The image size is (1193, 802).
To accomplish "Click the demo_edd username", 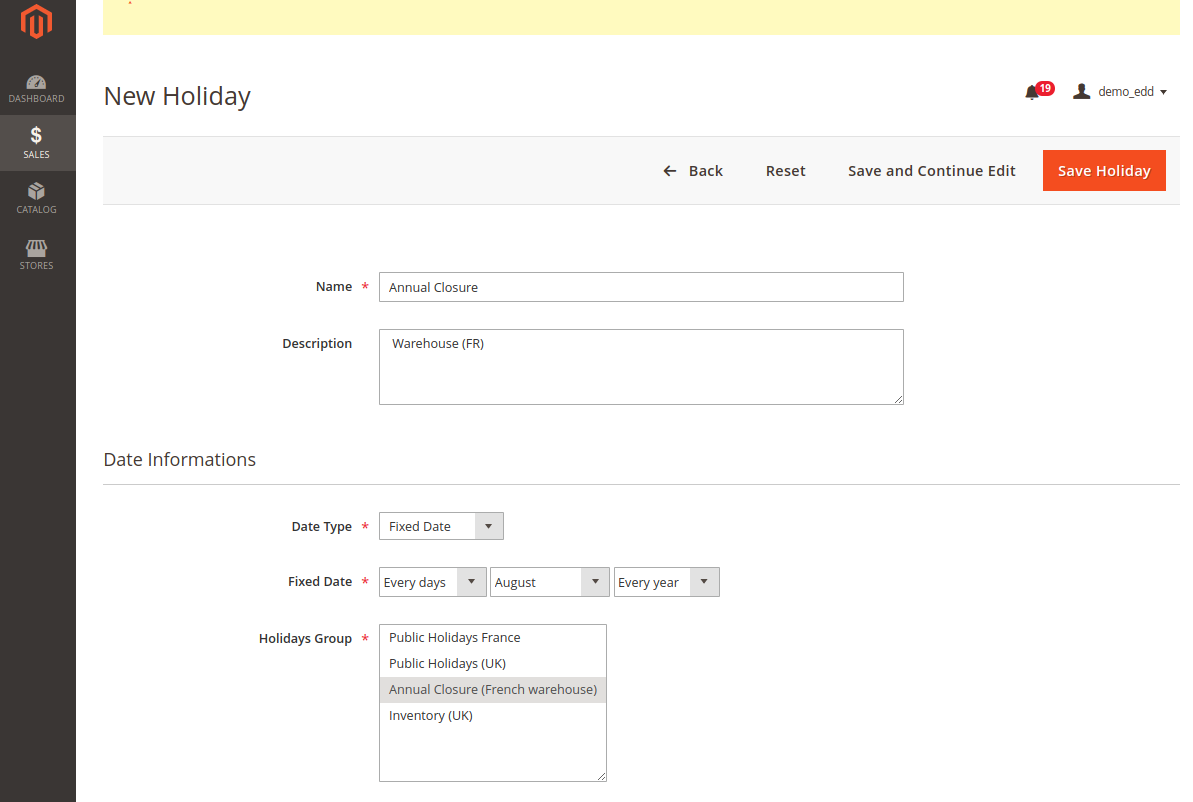I will 1126,91.
